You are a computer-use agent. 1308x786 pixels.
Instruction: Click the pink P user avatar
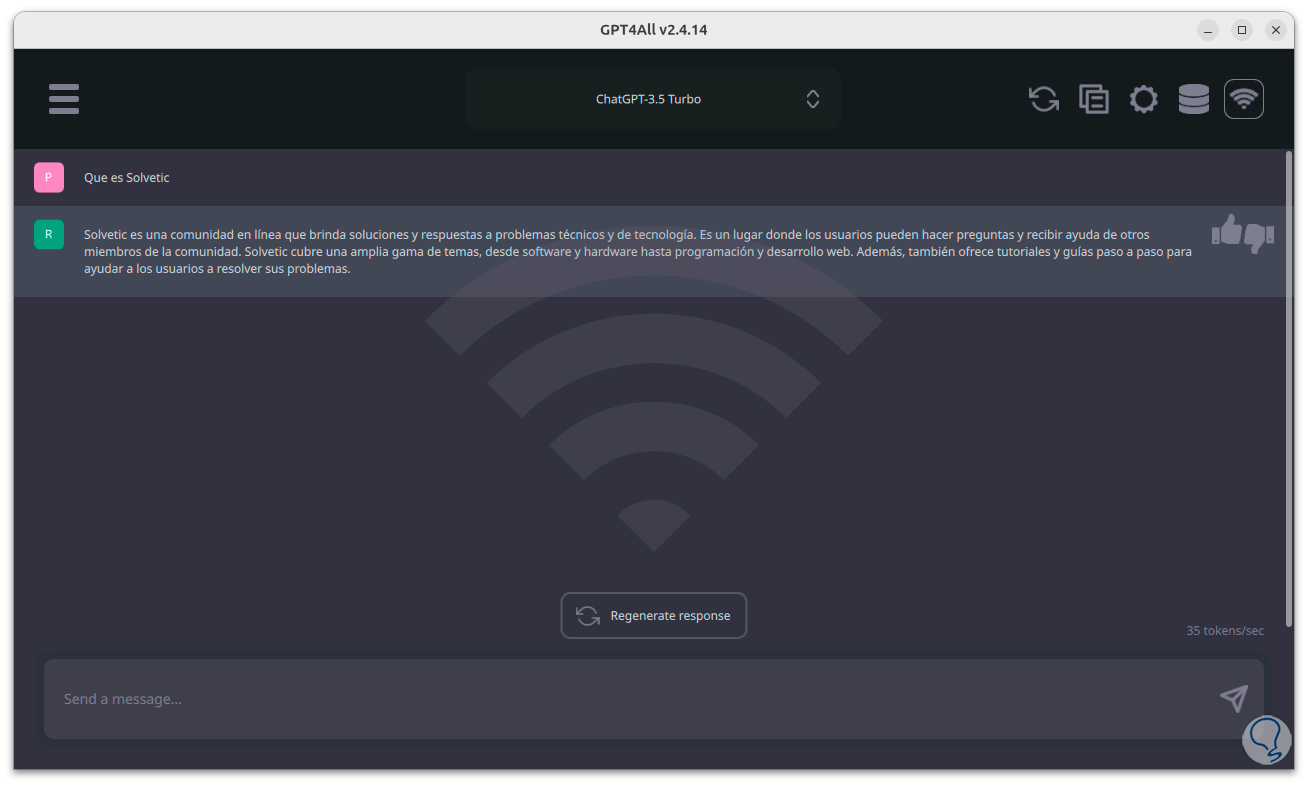pyautogui.click(x=49, y=177)
